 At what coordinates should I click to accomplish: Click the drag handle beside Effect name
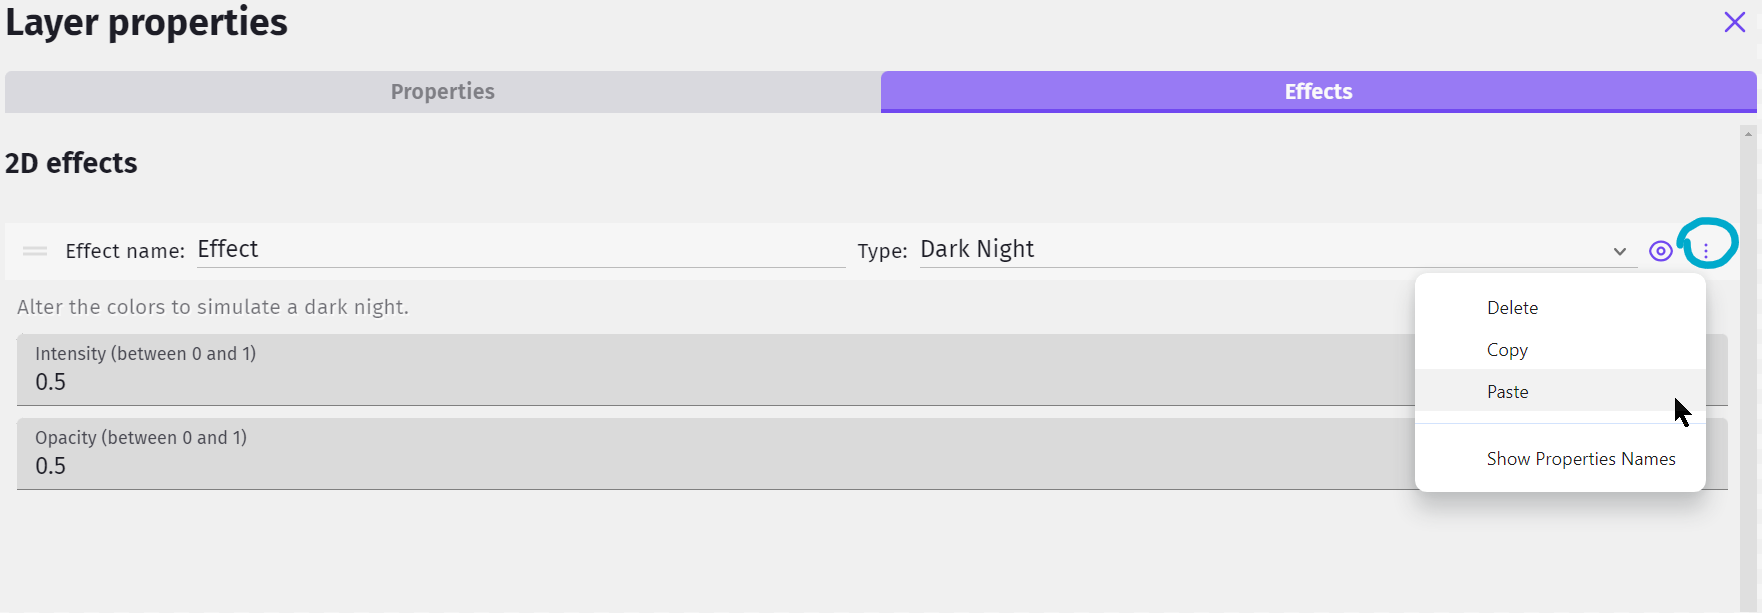pos(35,251)
